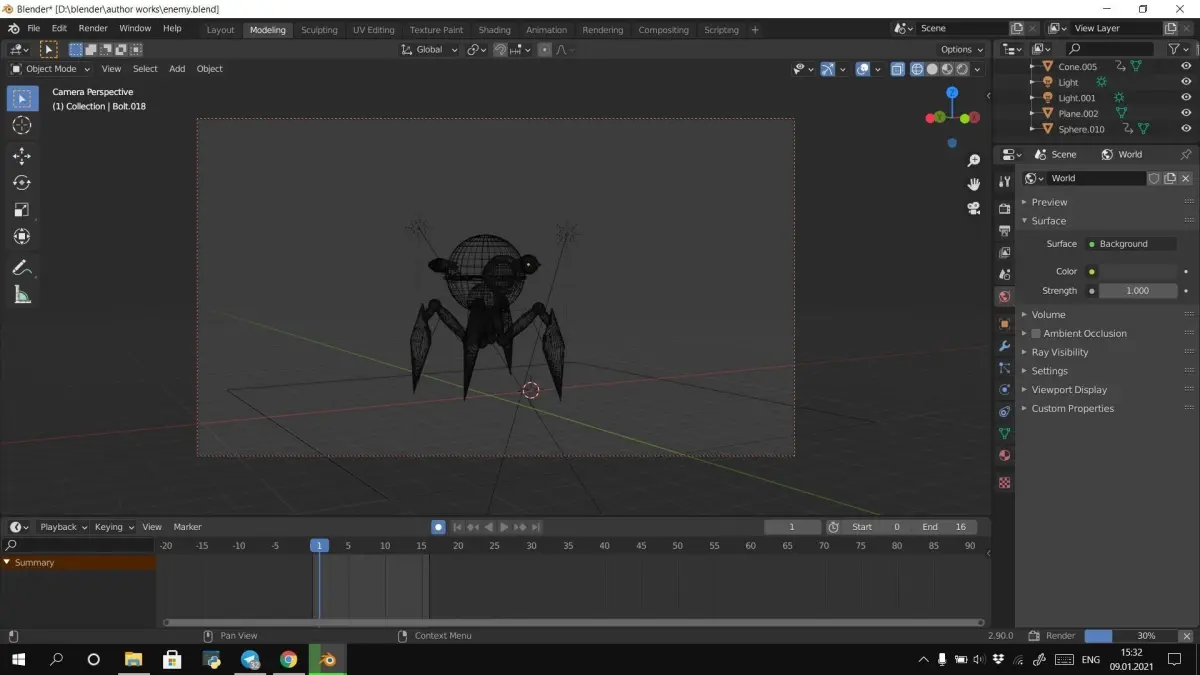
Task: Select the Scale tool
Action: point(22,210)
